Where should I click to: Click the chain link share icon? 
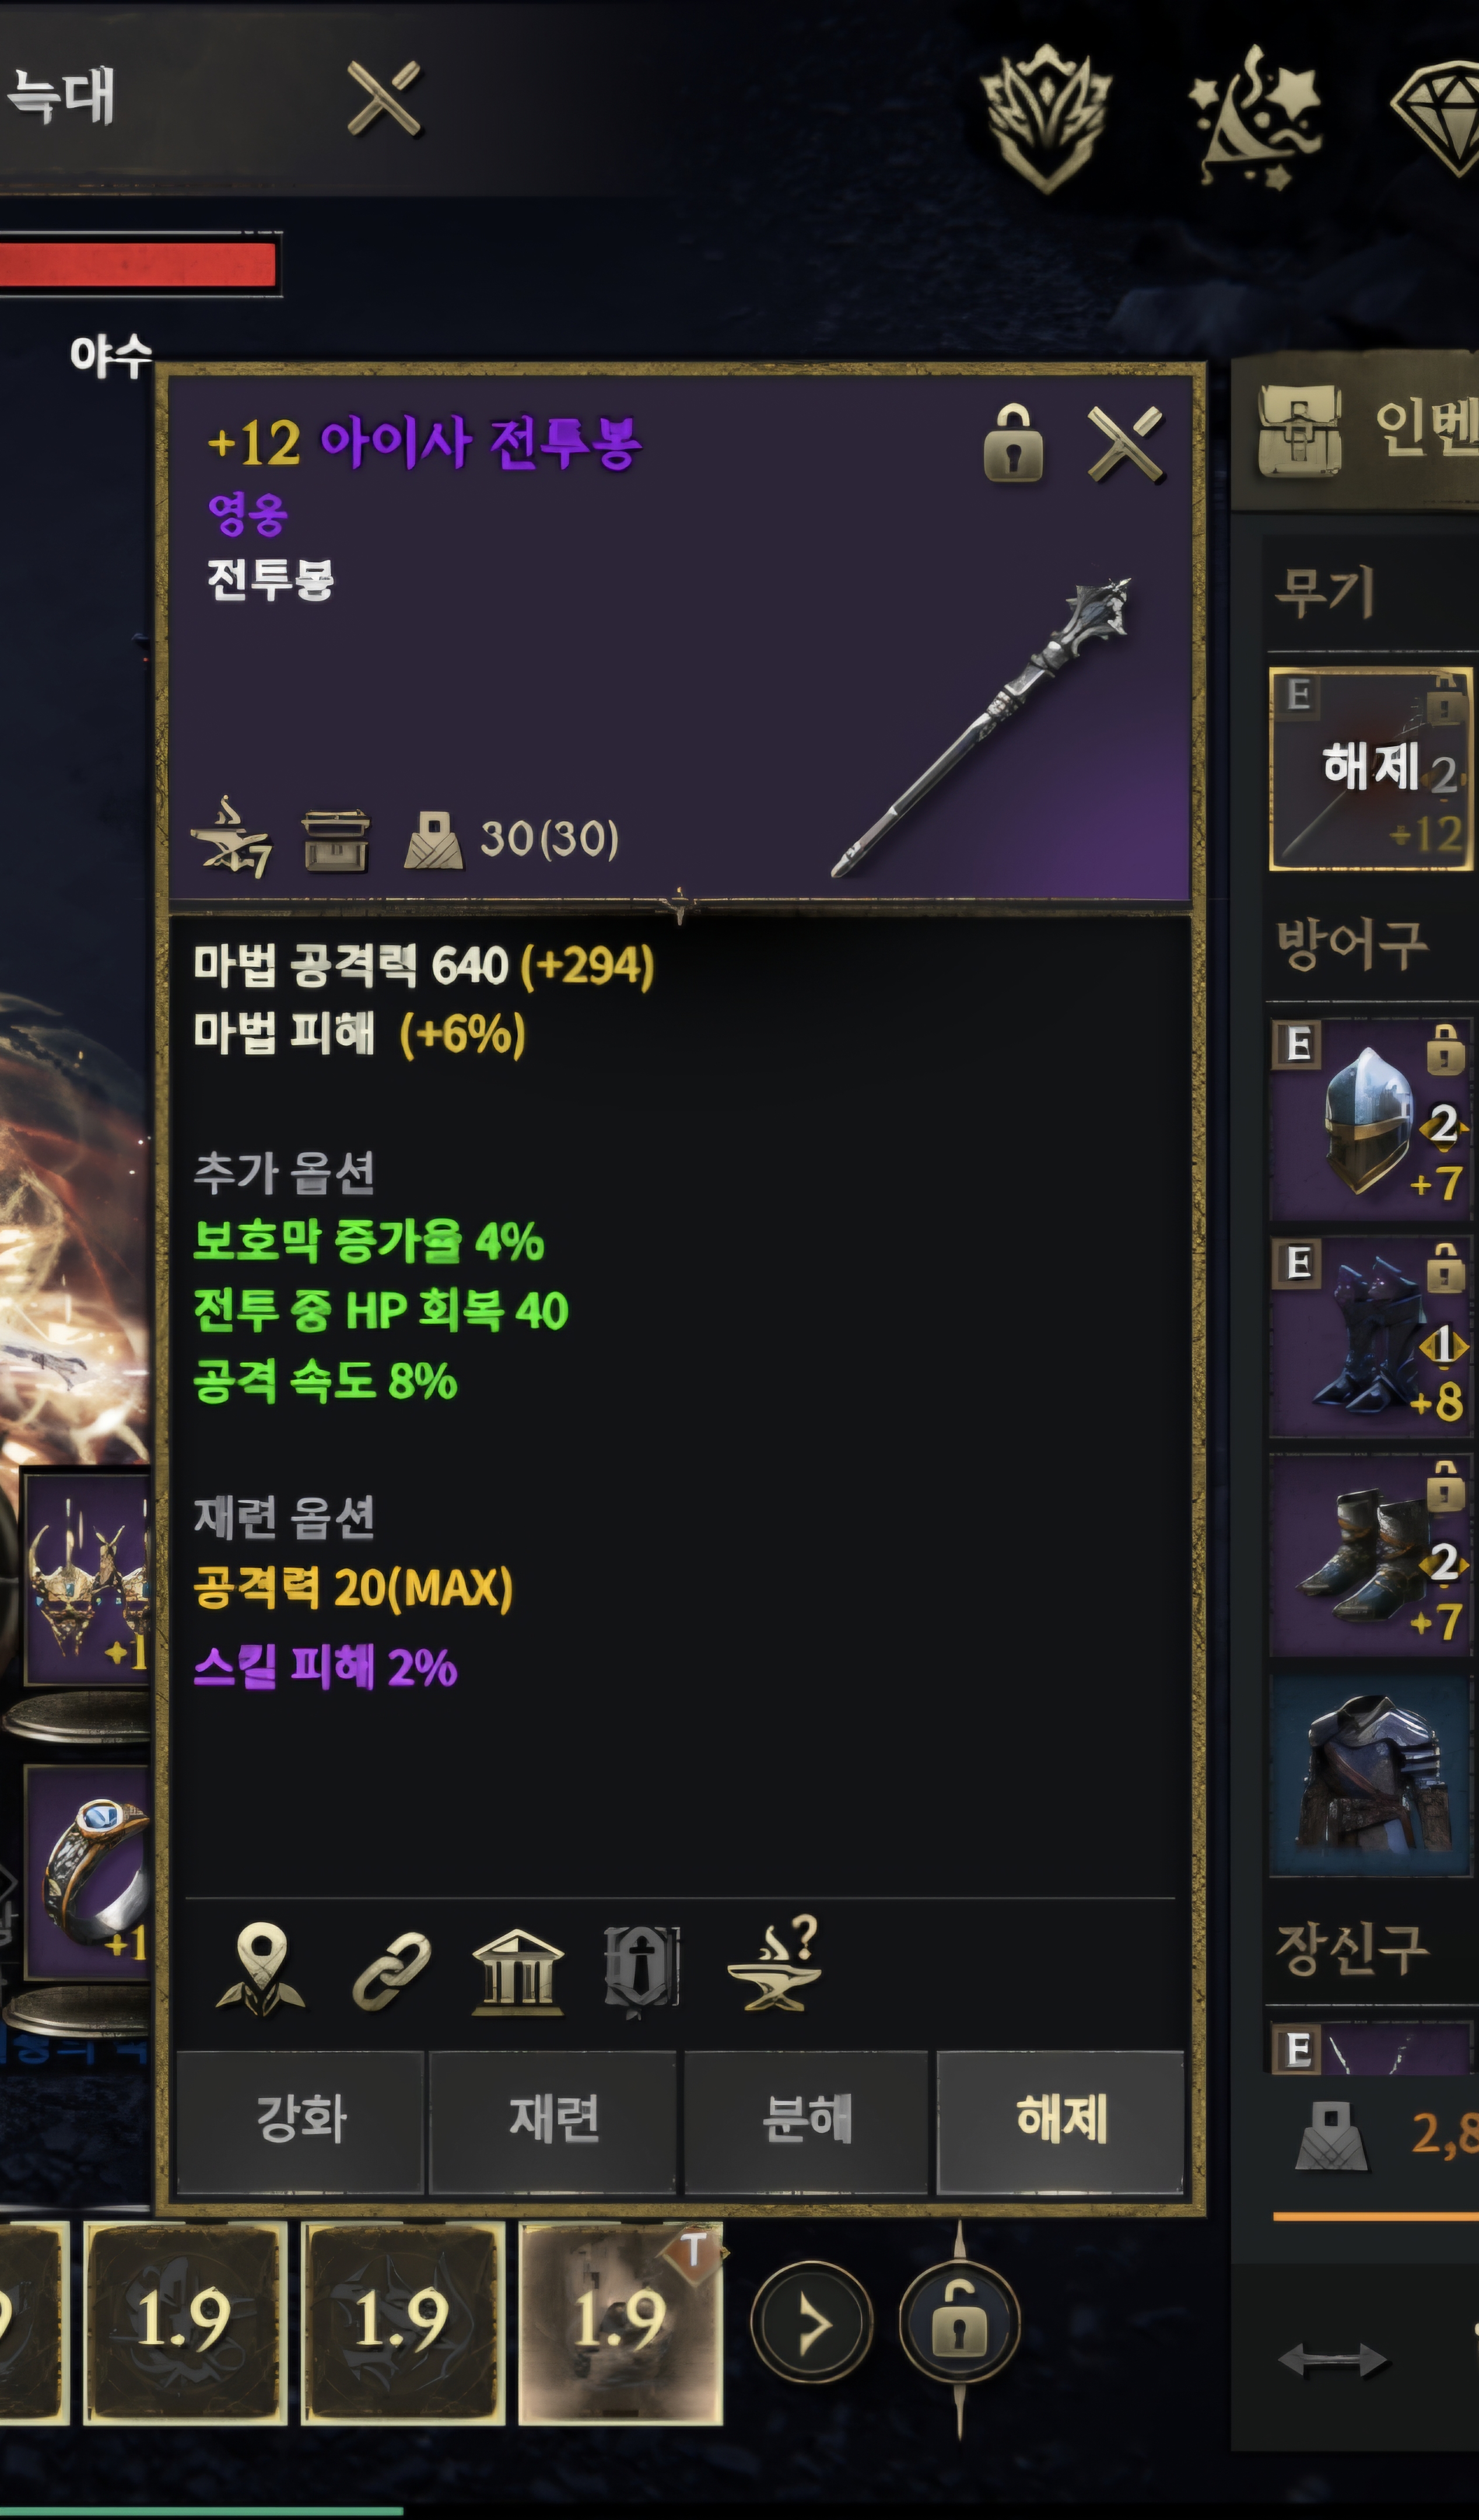pos(391,1969)
